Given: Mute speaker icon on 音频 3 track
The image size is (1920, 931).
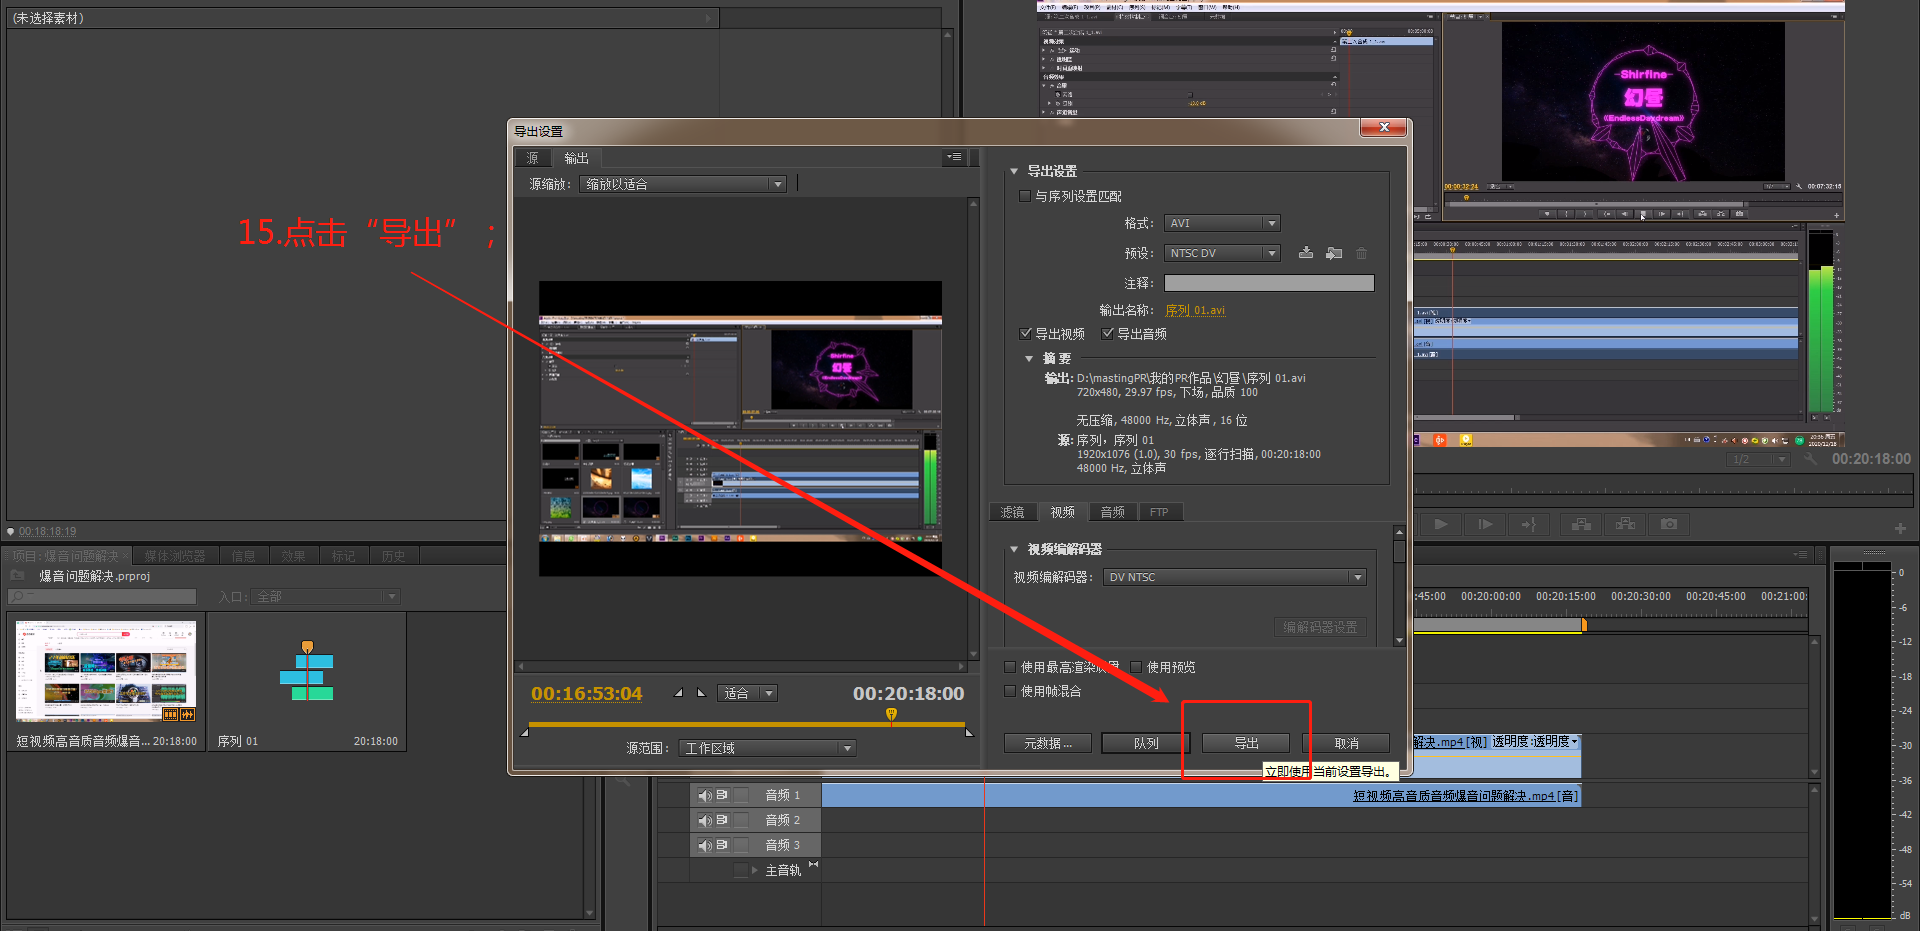Looking at the screenshot, I should [x=704, y=846].
